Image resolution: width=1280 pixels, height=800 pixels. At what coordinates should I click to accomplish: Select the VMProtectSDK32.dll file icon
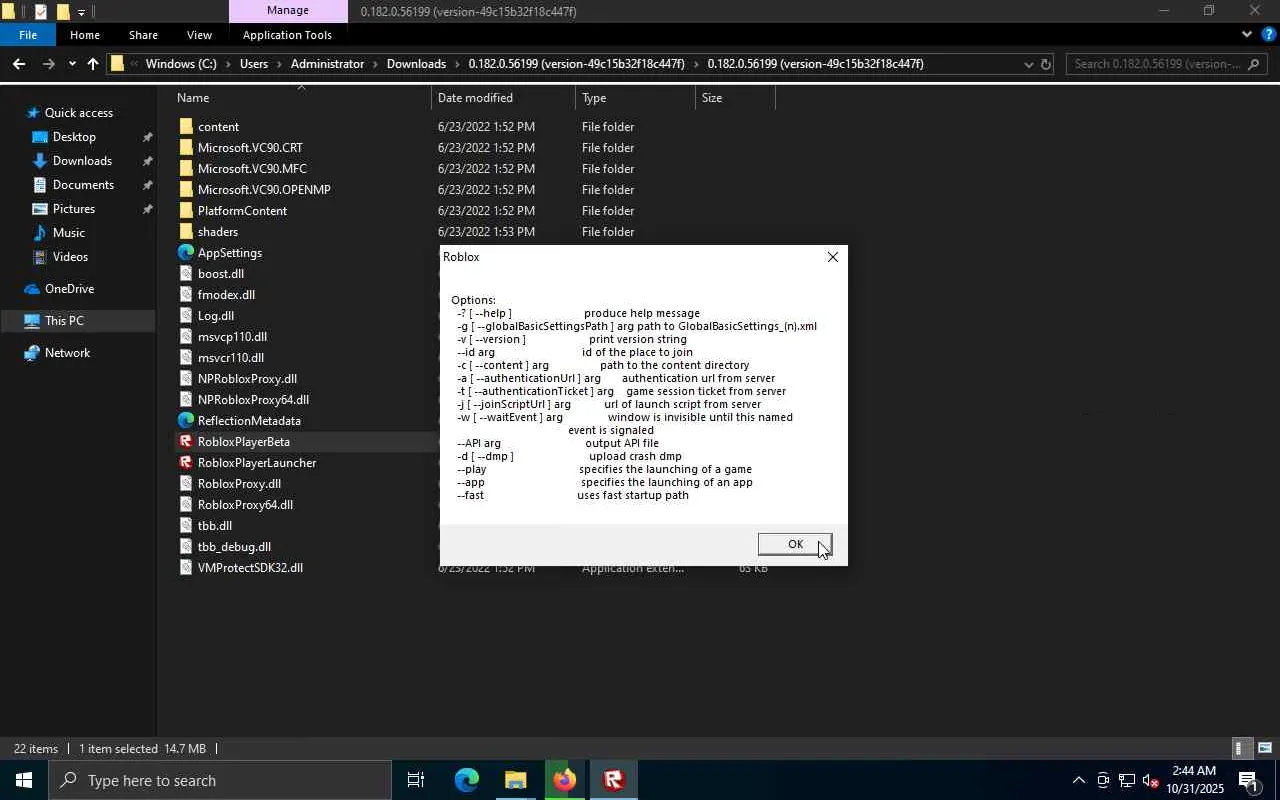186,568
